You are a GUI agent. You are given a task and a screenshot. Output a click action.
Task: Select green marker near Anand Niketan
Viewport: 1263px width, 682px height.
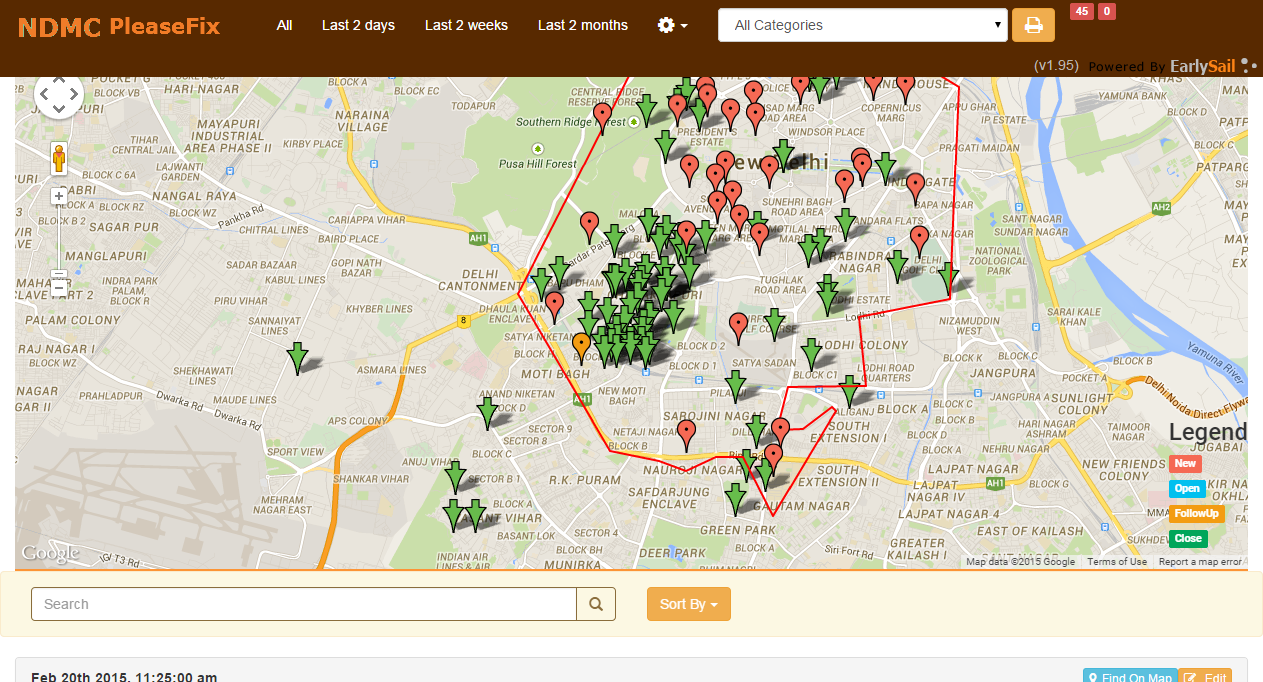point(488,413)
